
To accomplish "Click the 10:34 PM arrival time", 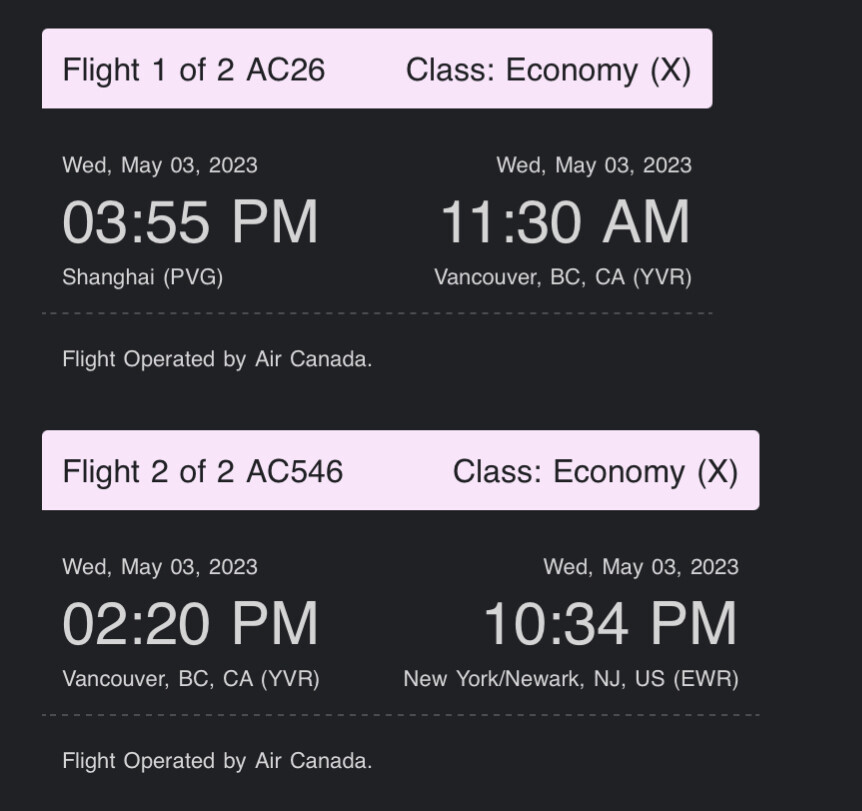I will coord(610,624).
